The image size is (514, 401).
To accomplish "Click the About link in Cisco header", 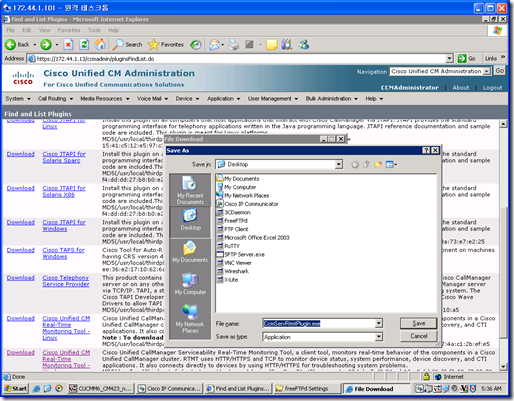I will (x=461, y=88).
